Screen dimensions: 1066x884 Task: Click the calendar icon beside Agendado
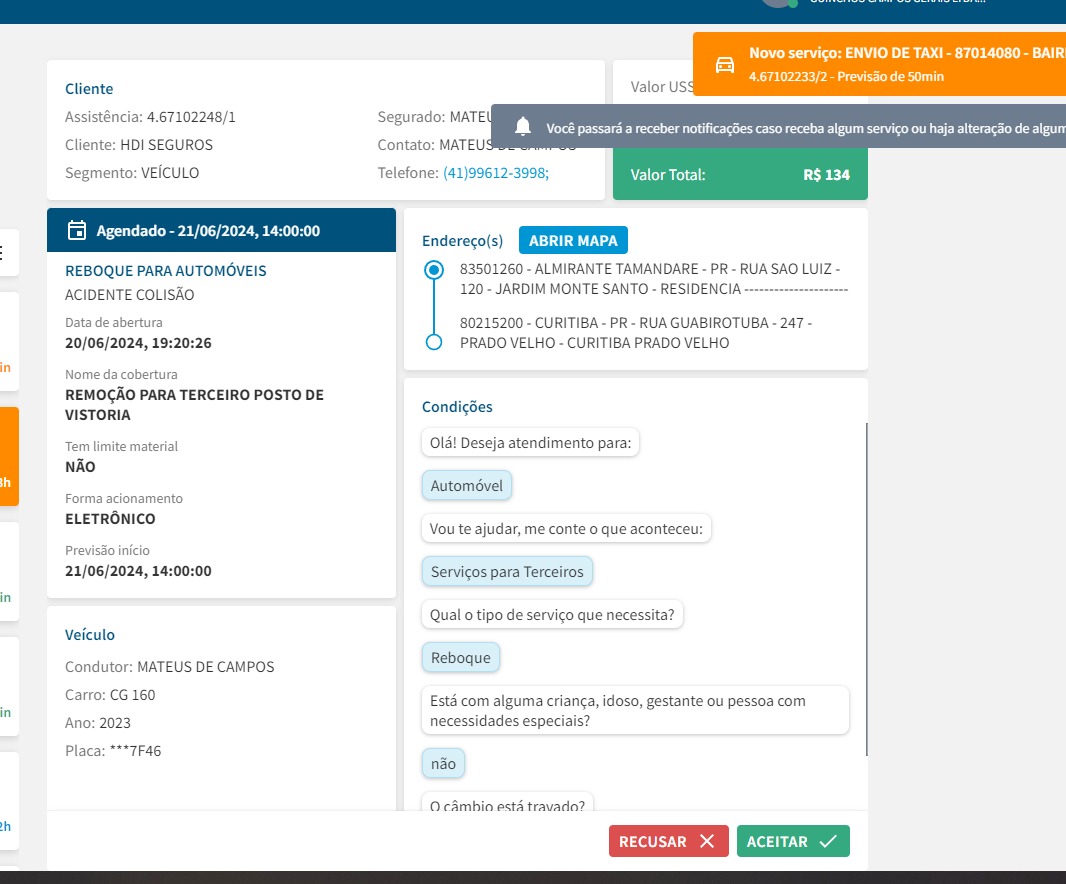(77, 231)
